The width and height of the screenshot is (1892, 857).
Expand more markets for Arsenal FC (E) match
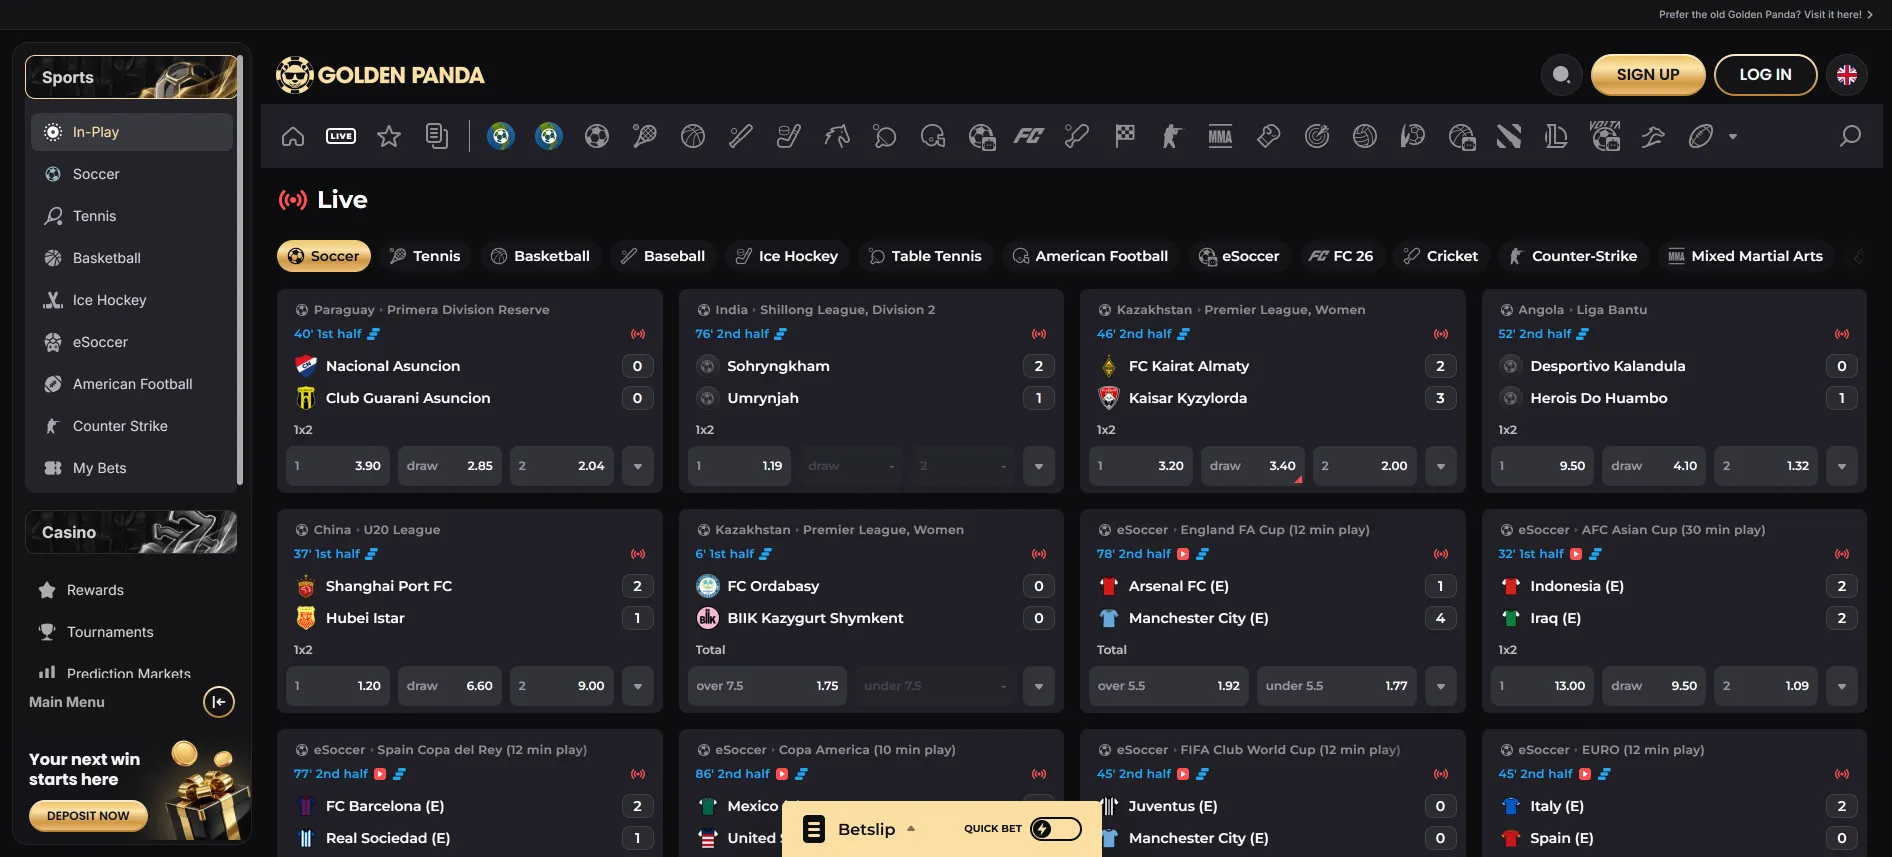(1441, 686)
